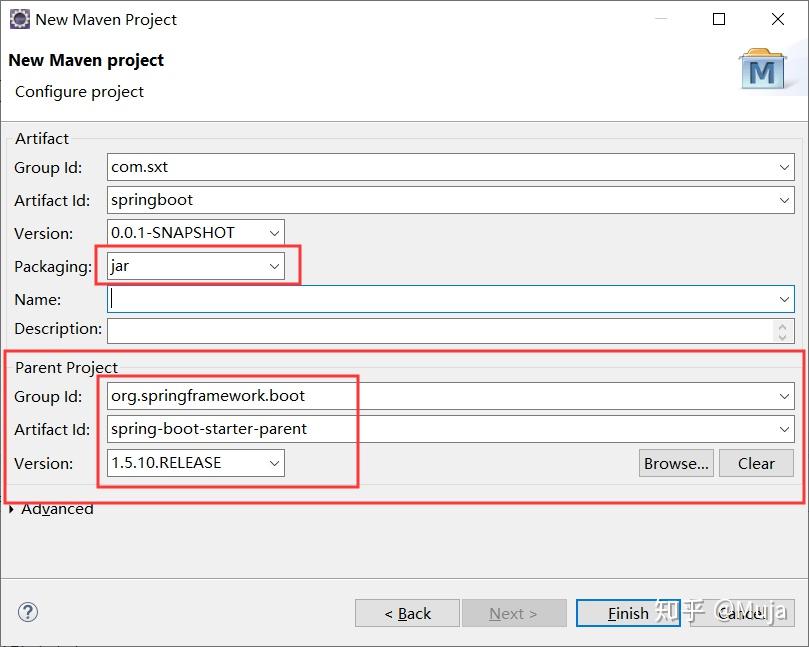Open the parent Version 1.5.10.RELEASE dropdown
The width and height of the screenshot is (809, 647).
(274, 463)
